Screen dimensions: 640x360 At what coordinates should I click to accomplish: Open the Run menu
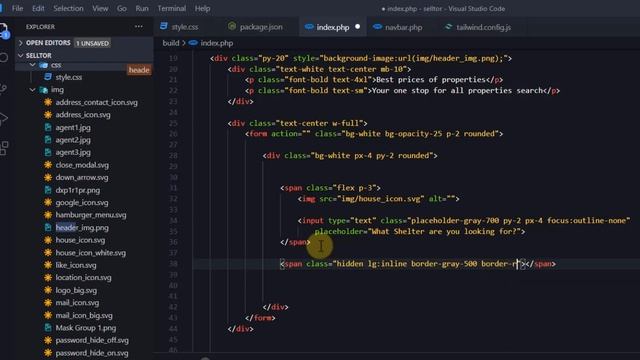pos(142,8)
